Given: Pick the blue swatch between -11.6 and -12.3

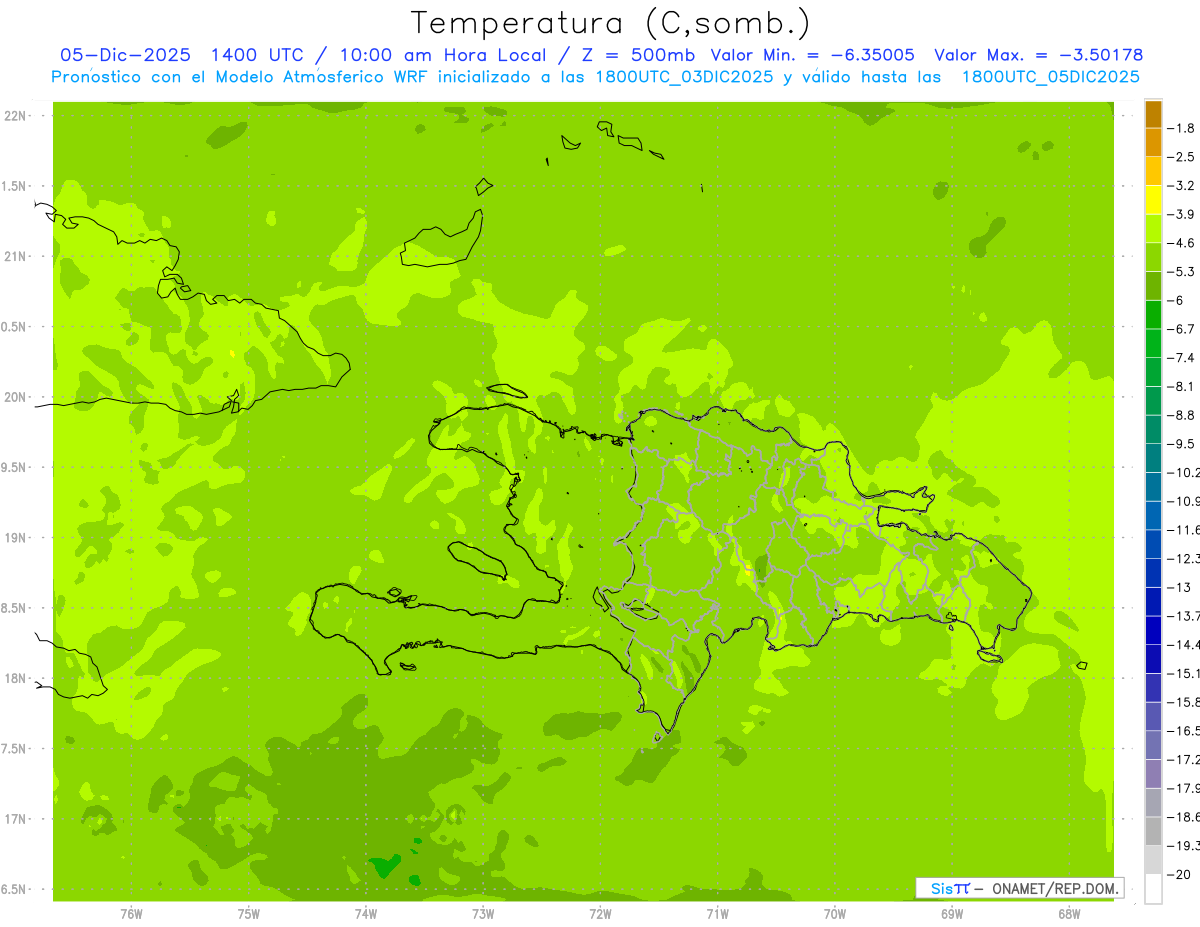Looking at the screenshot, I should tap(1153, 544).
